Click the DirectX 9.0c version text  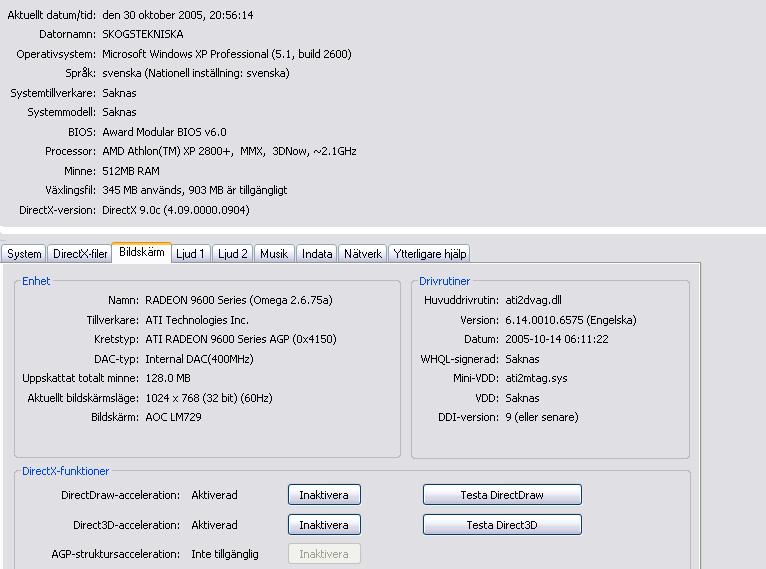coord(176,210)
